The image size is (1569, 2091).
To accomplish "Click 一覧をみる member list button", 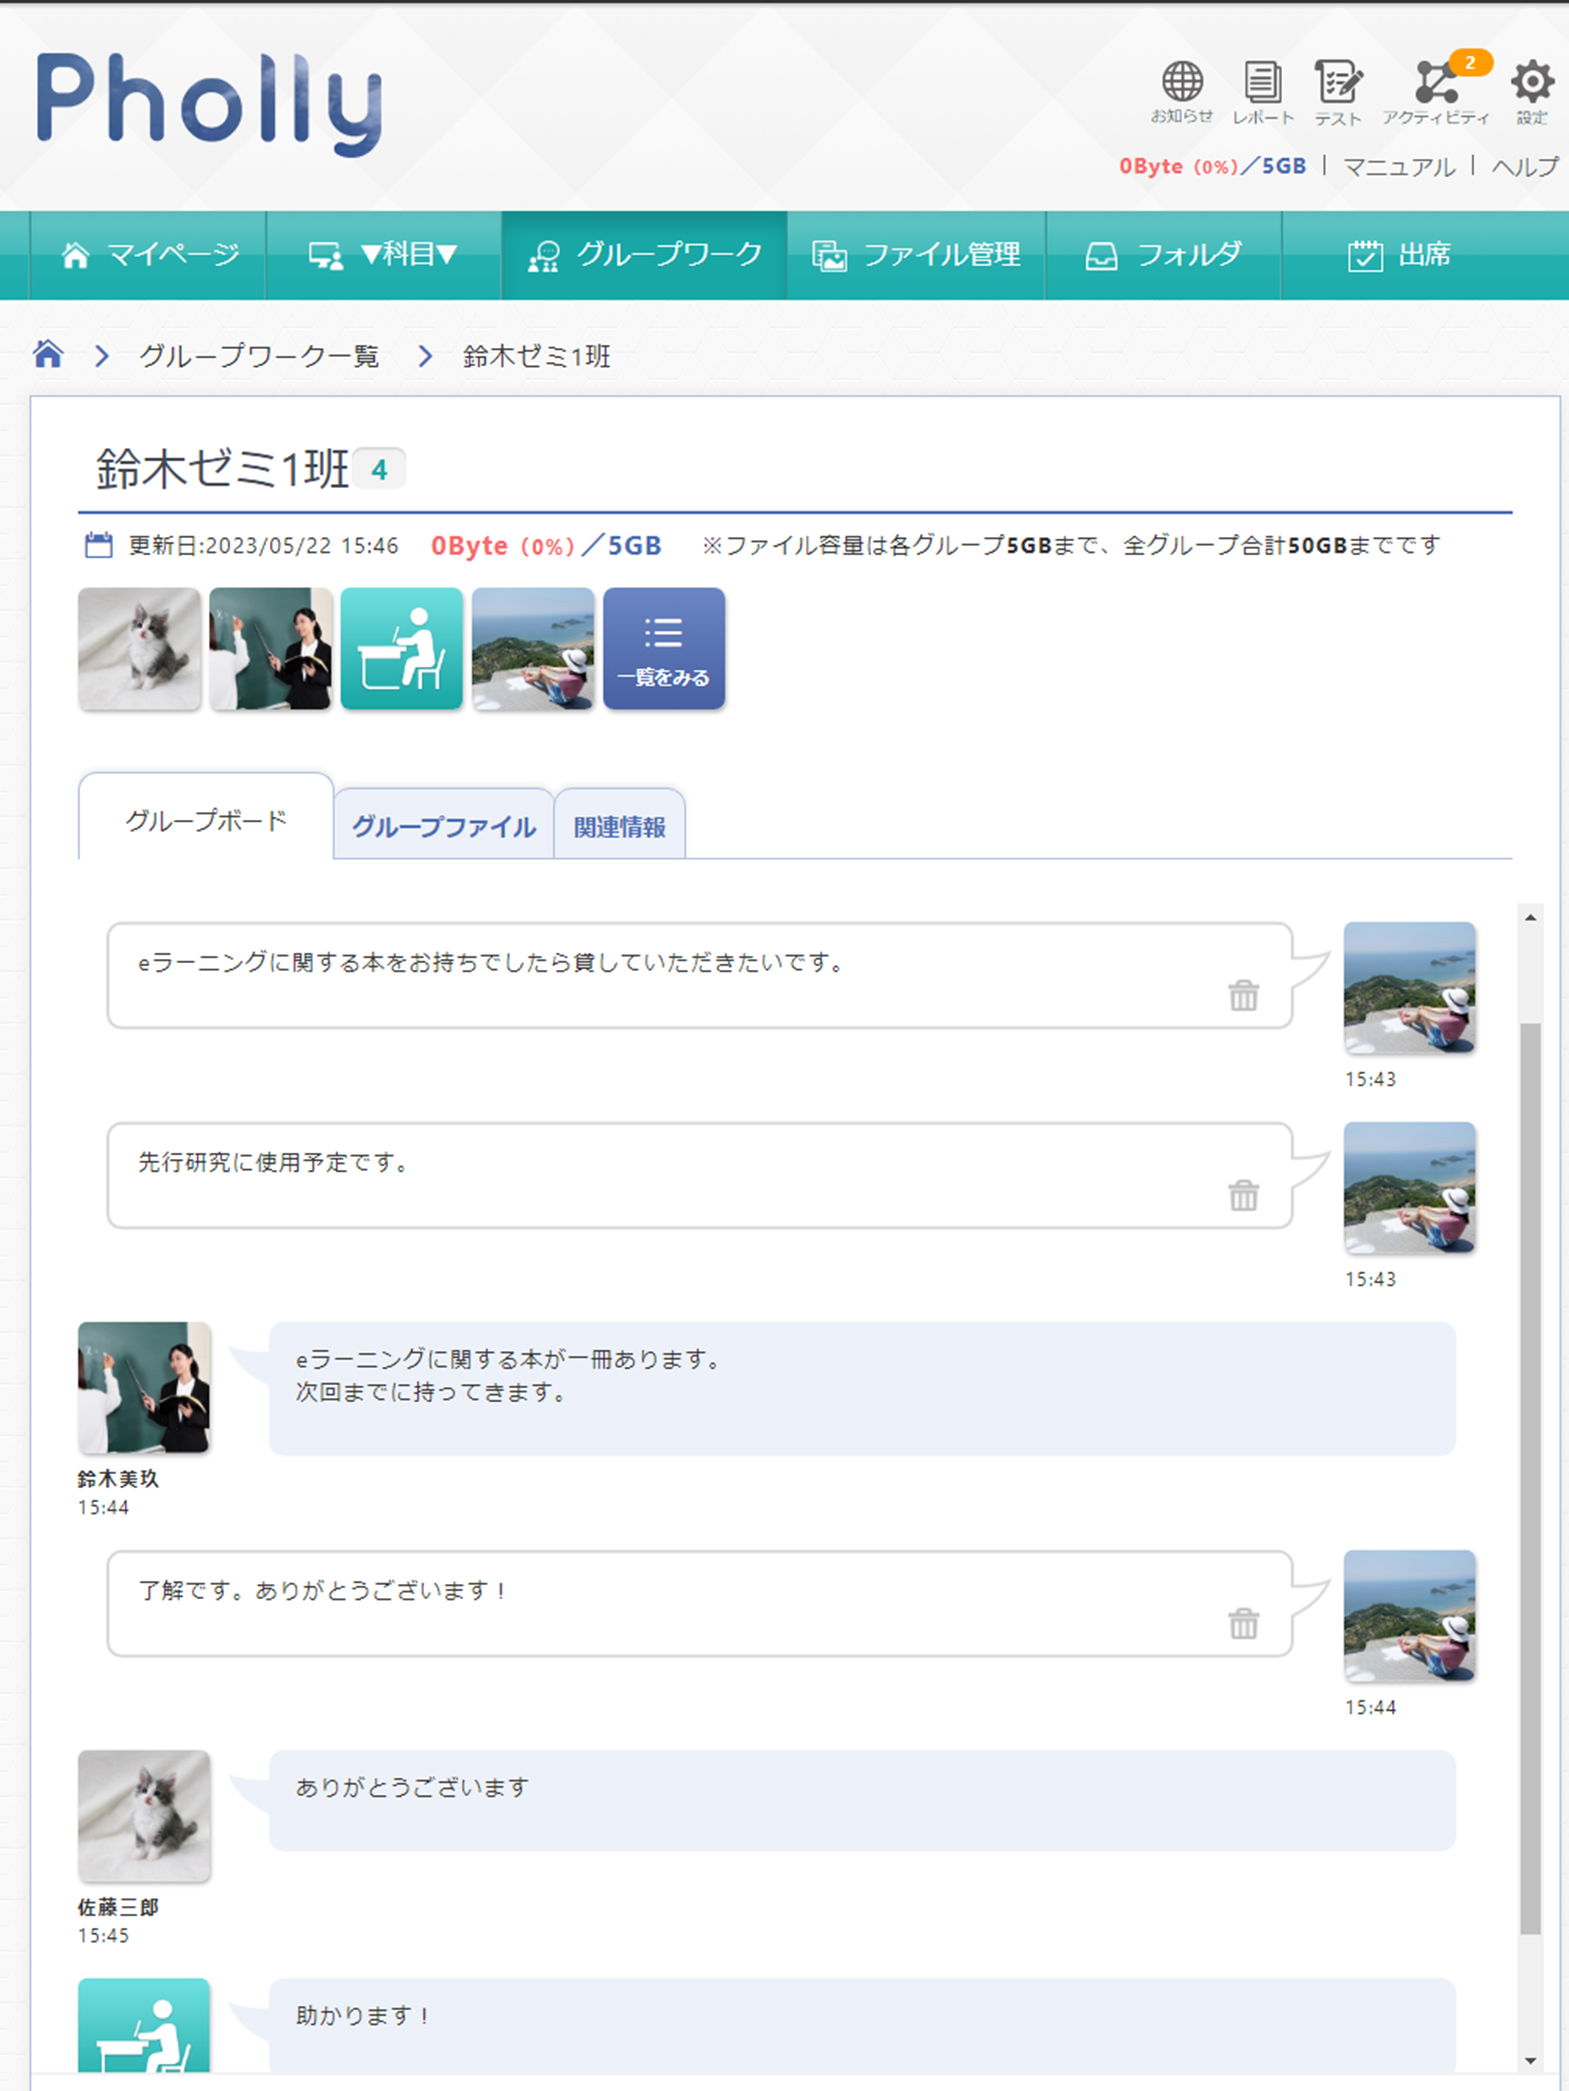I will (663, 649).
